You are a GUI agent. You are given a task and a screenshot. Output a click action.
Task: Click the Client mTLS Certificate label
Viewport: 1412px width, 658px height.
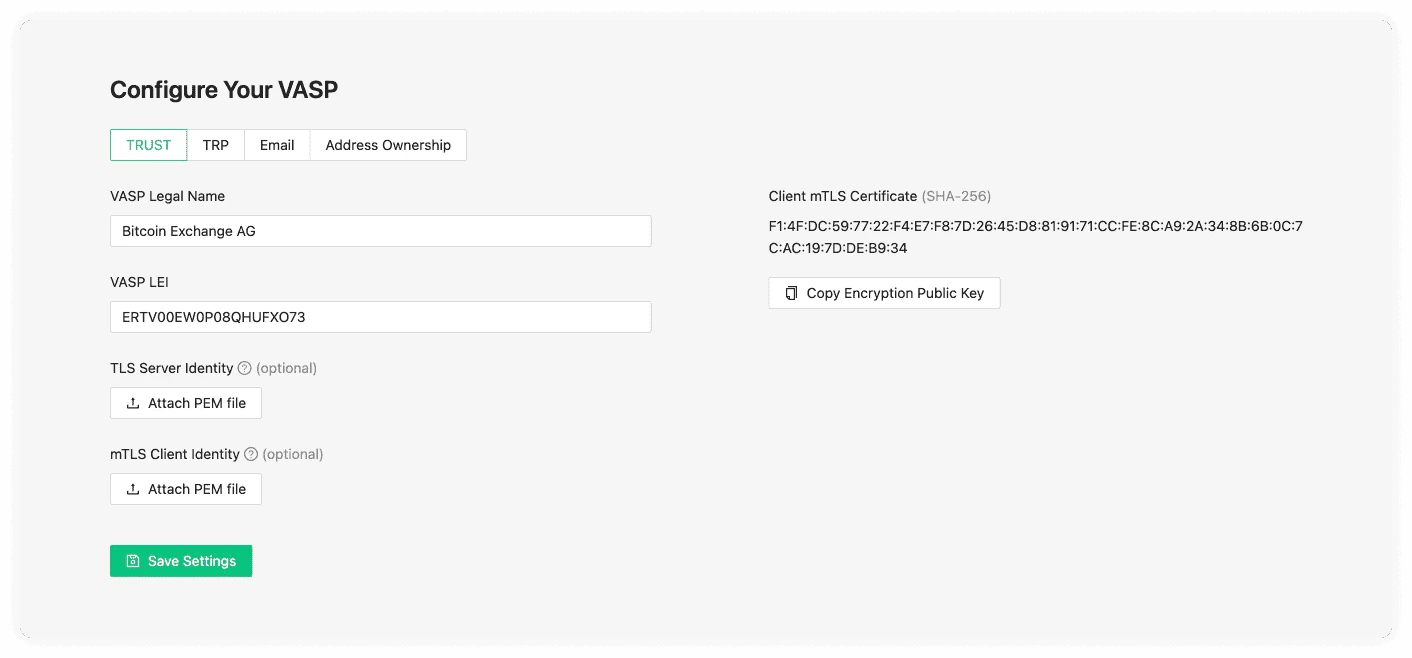[843, 196]
